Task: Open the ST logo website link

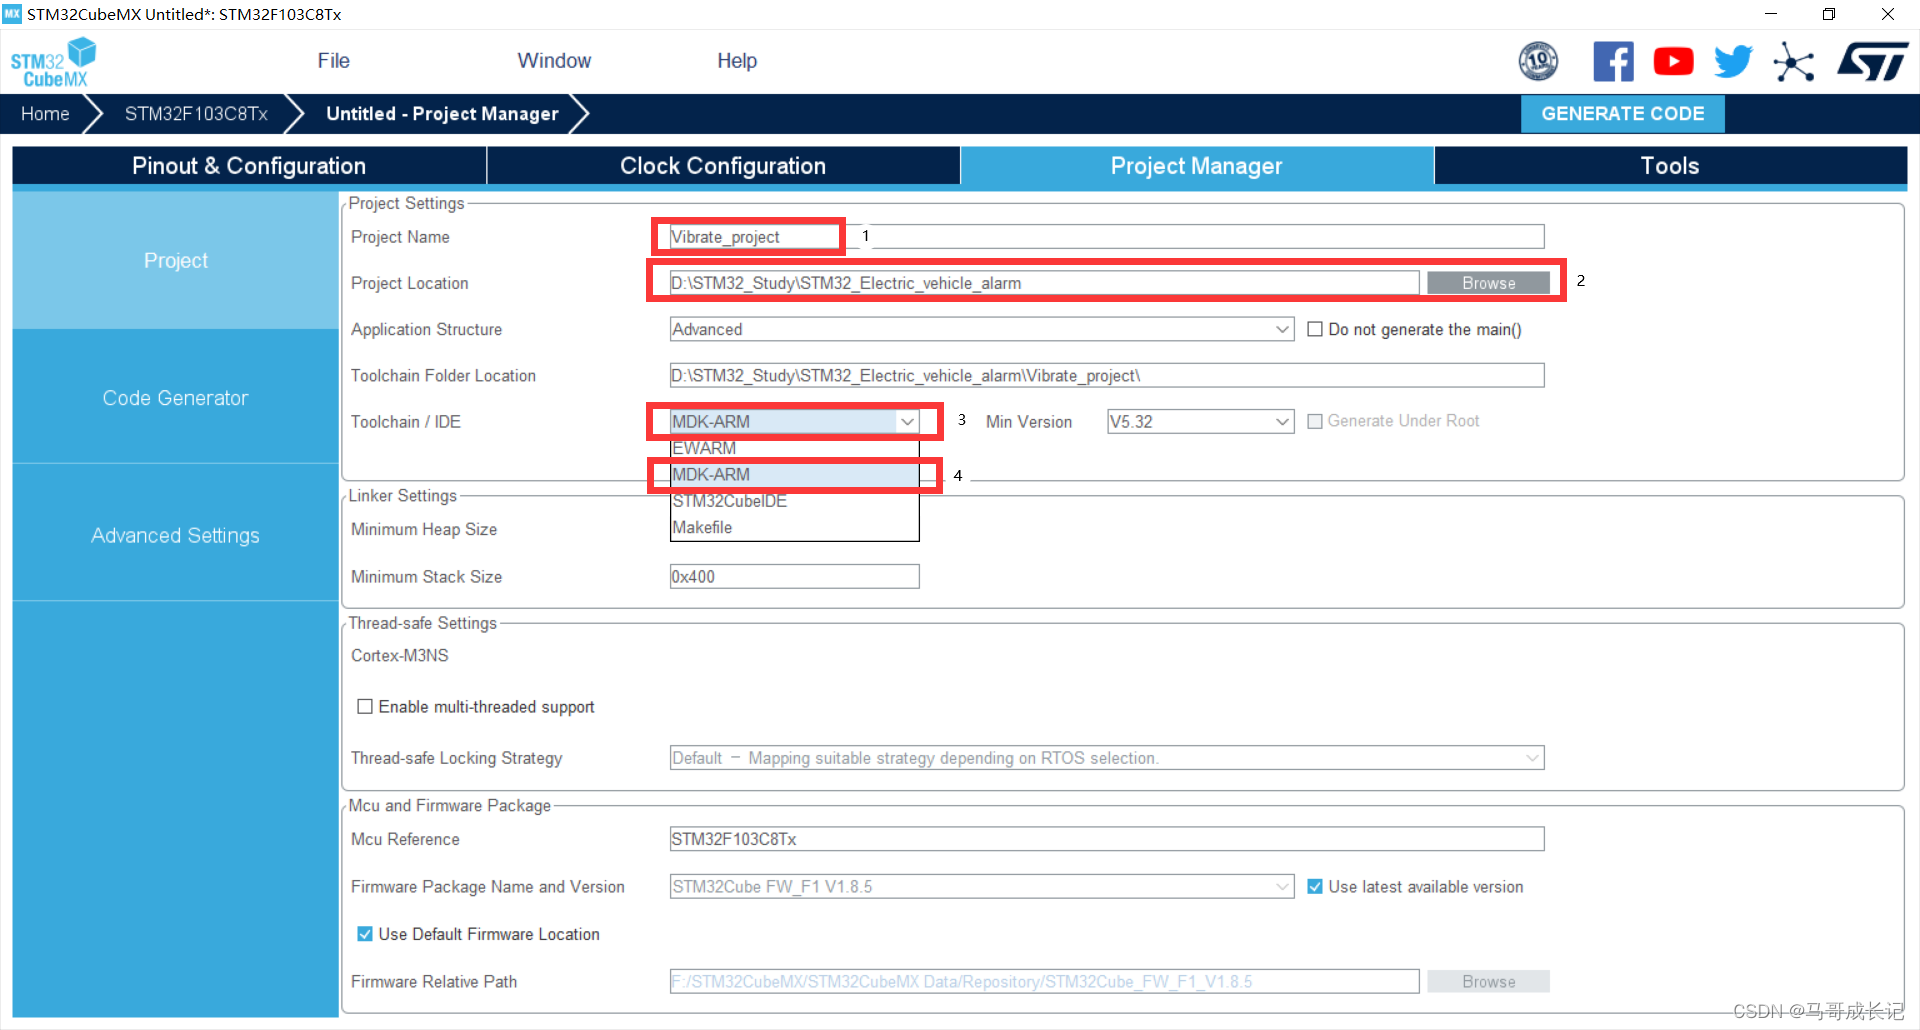Action: tap(1872, 61)
